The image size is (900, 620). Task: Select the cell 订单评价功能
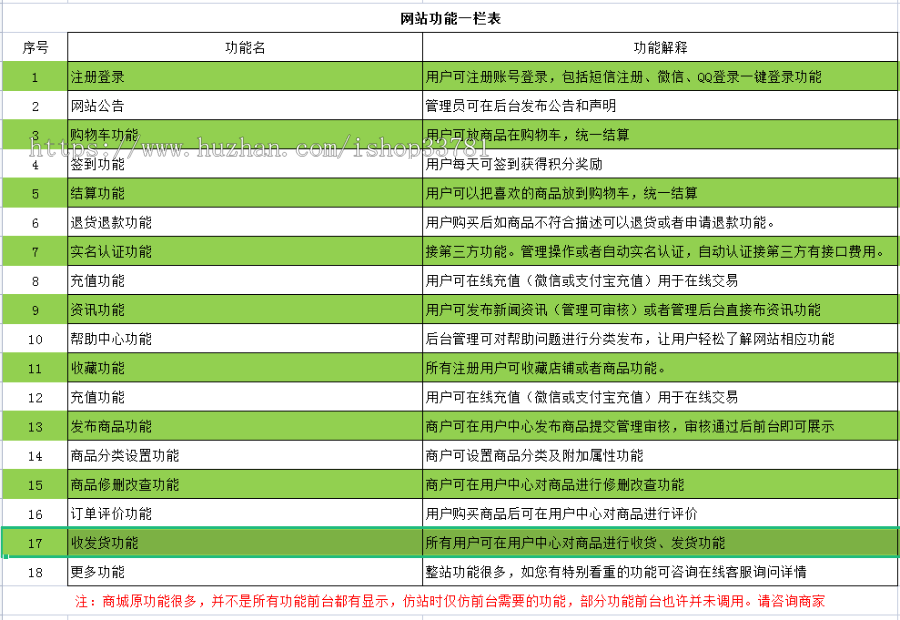pyautogui.click(x=245, y=514)
